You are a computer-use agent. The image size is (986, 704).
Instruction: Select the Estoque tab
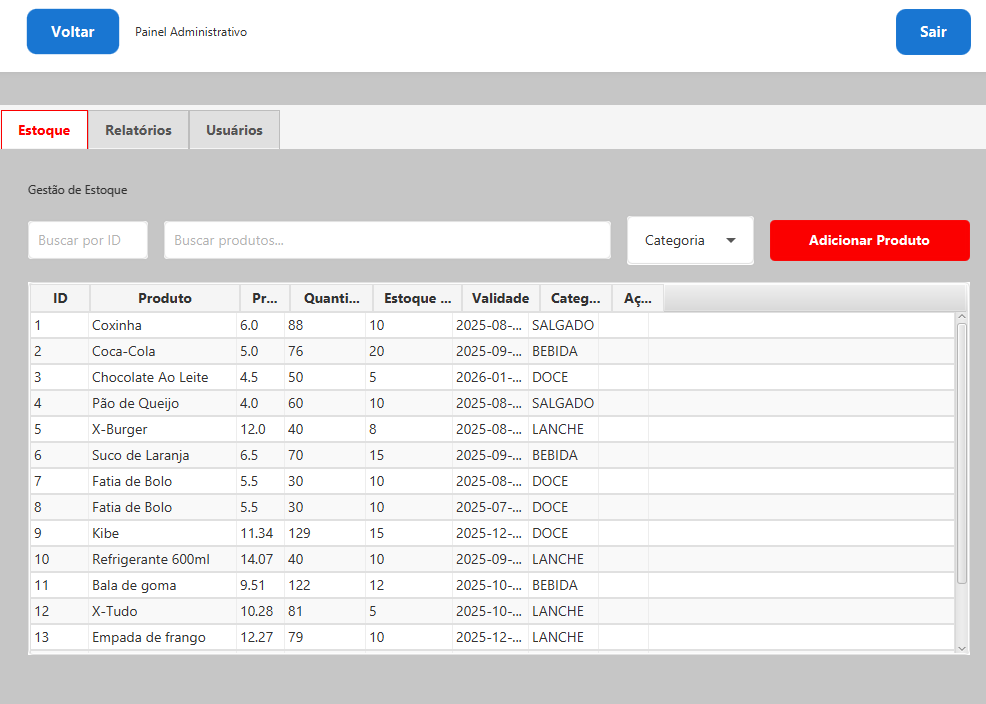click(x=44, y=129)
